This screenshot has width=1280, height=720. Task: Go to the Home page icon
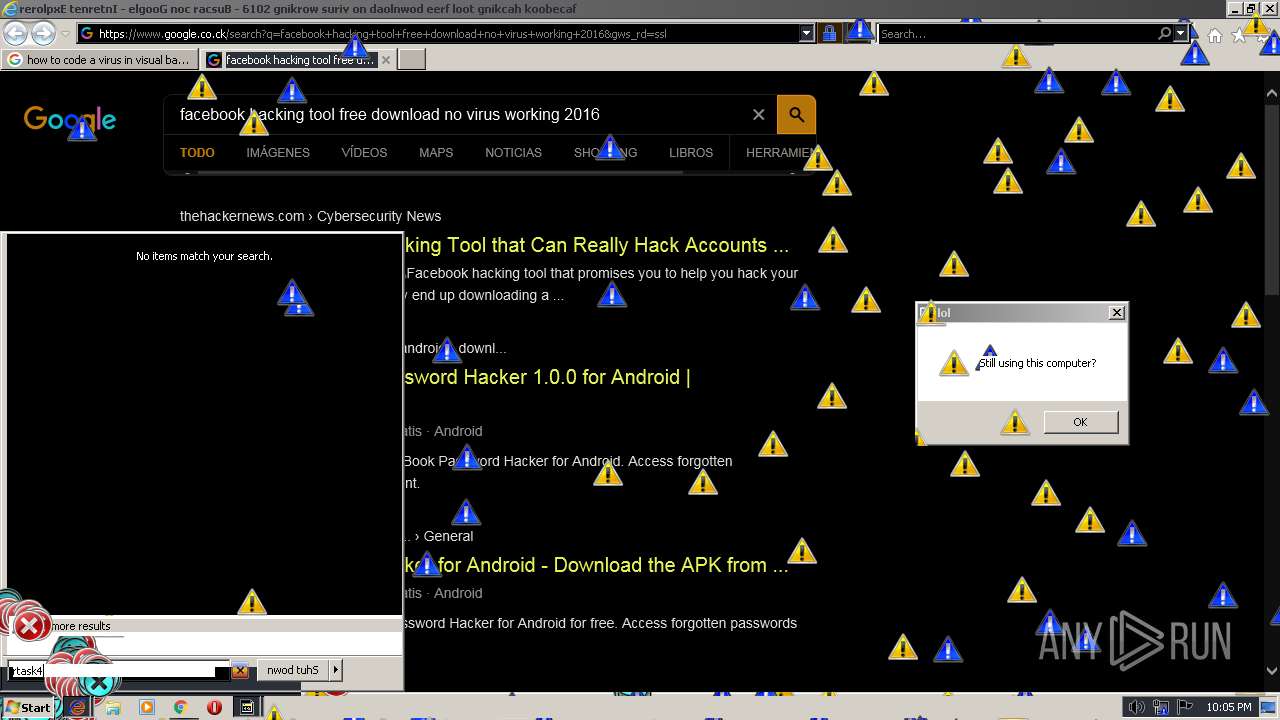[x=1214, y=35]
